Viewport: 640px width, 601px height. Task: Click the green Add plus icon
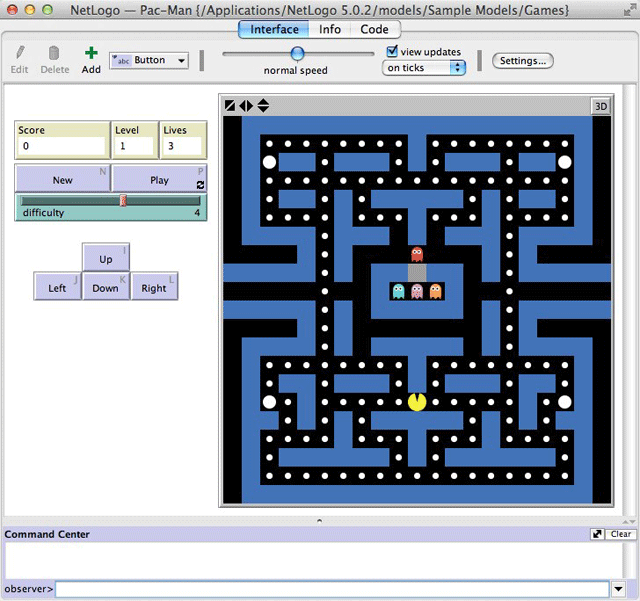91,53
